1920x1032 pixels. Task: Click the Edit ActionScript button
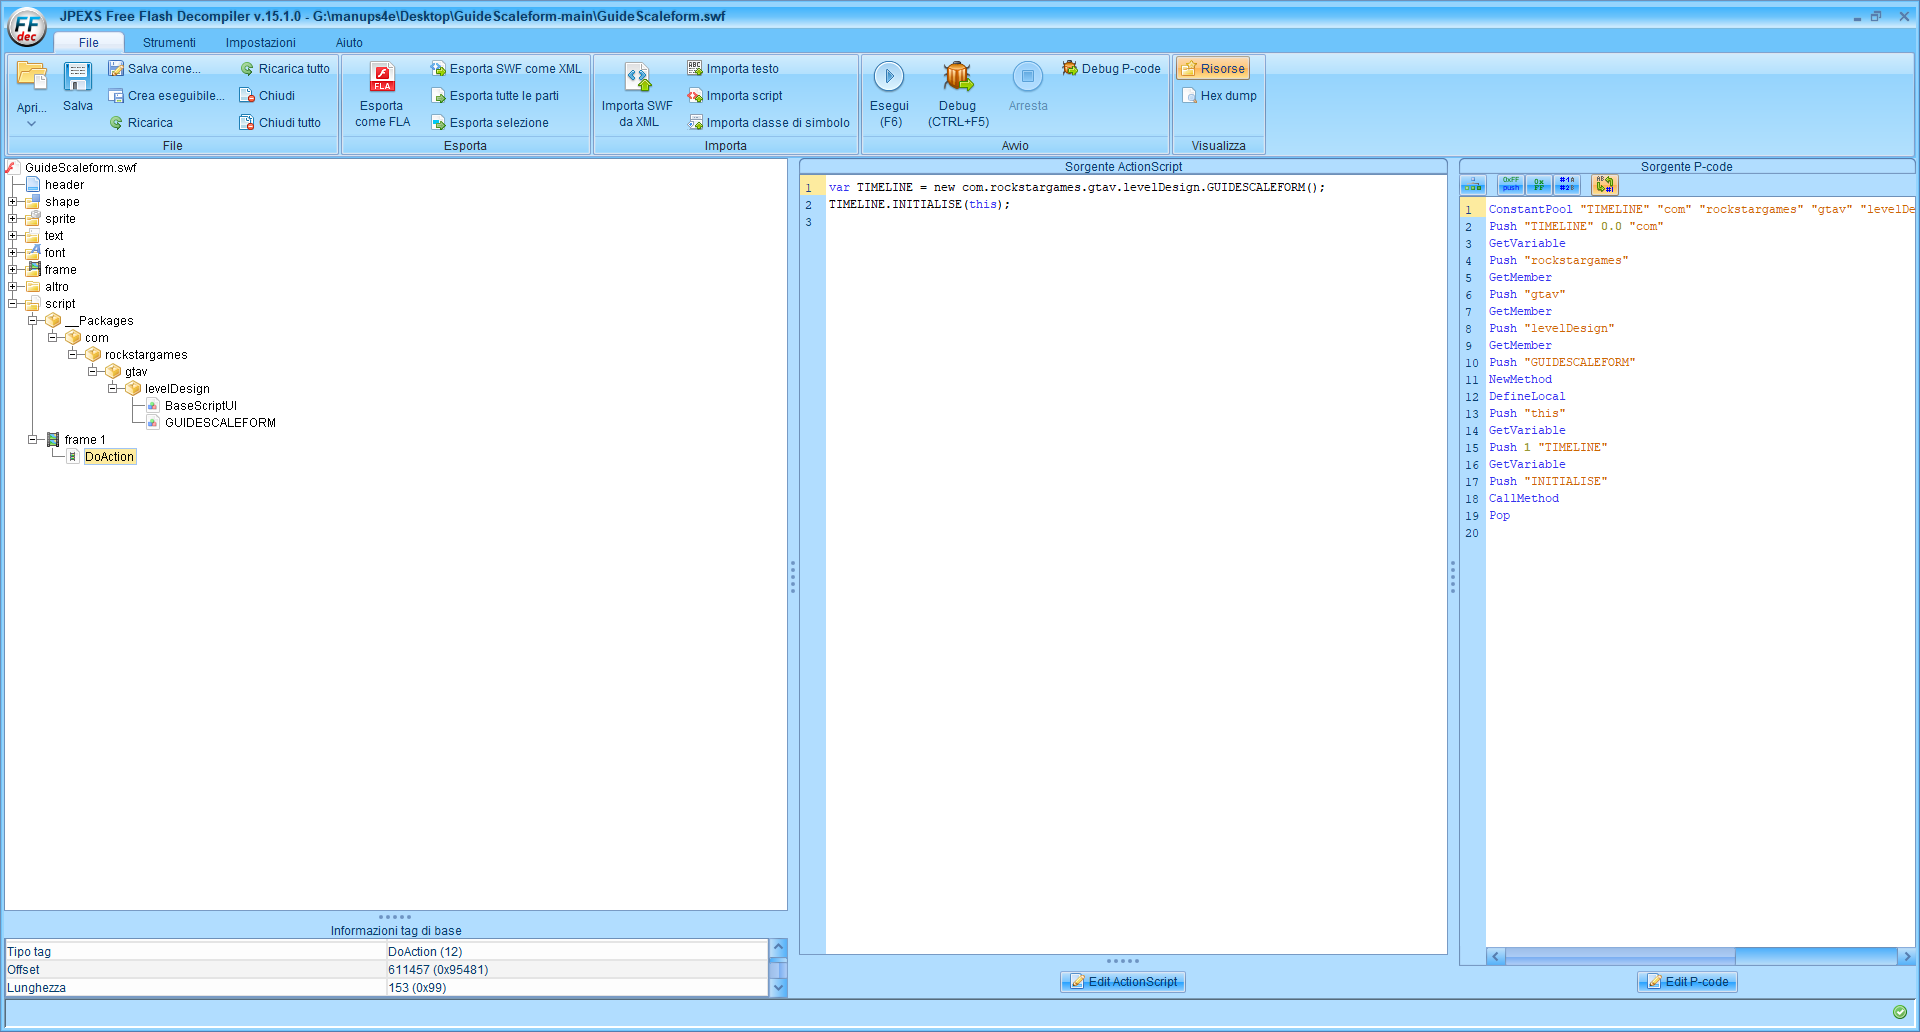pos(1123,982)
